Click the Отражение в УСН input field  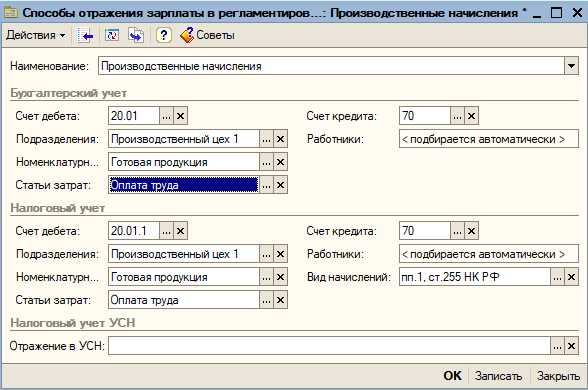329,346
